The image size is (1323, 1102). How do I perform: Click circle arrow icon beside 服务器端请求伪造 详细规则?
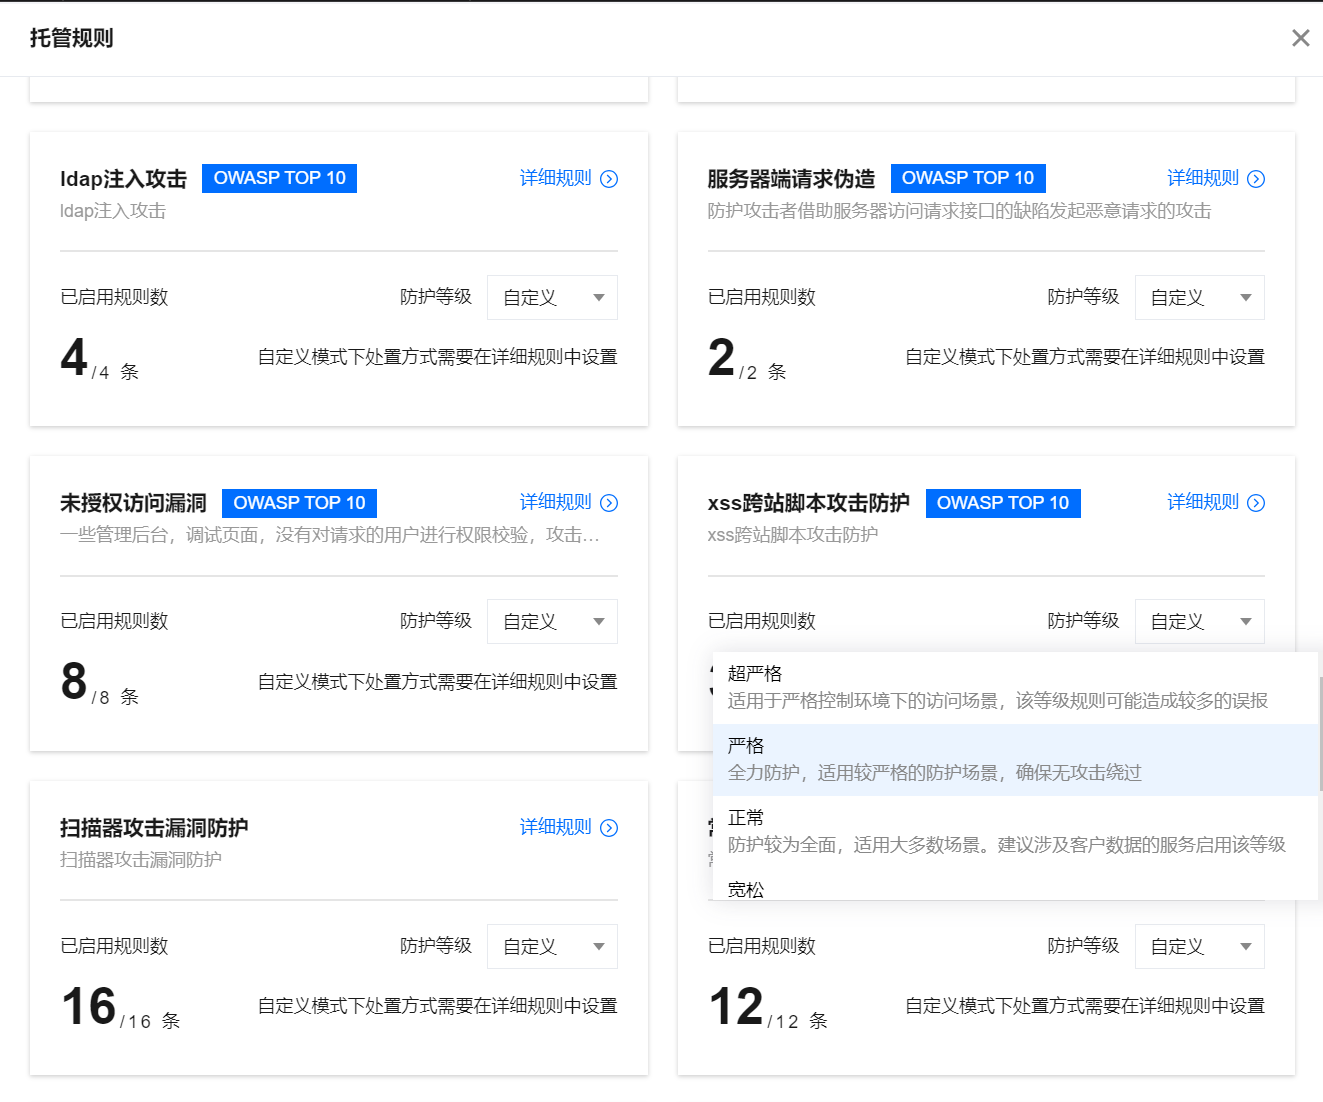click(1257, 179)
